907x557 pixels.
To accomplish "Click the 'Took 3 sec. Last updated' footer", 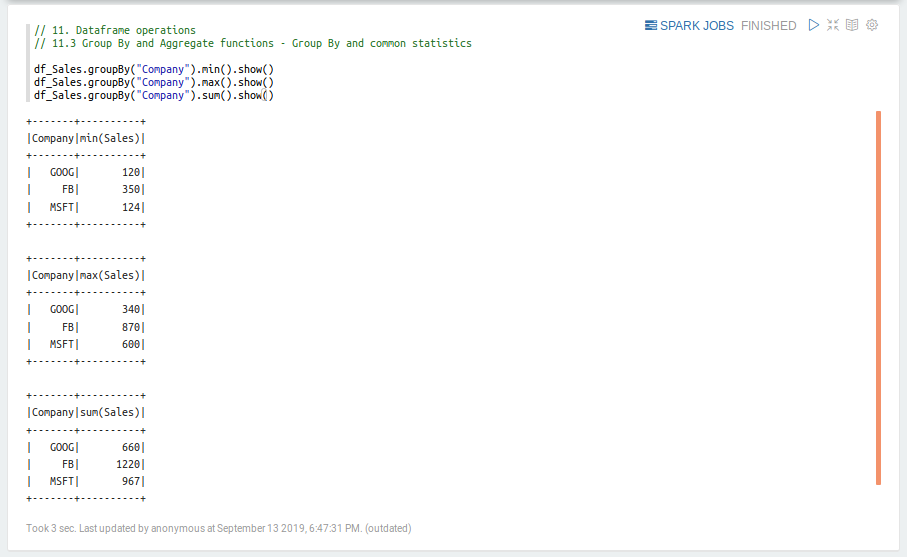I will pyautogui.click(x=219, y=528).
